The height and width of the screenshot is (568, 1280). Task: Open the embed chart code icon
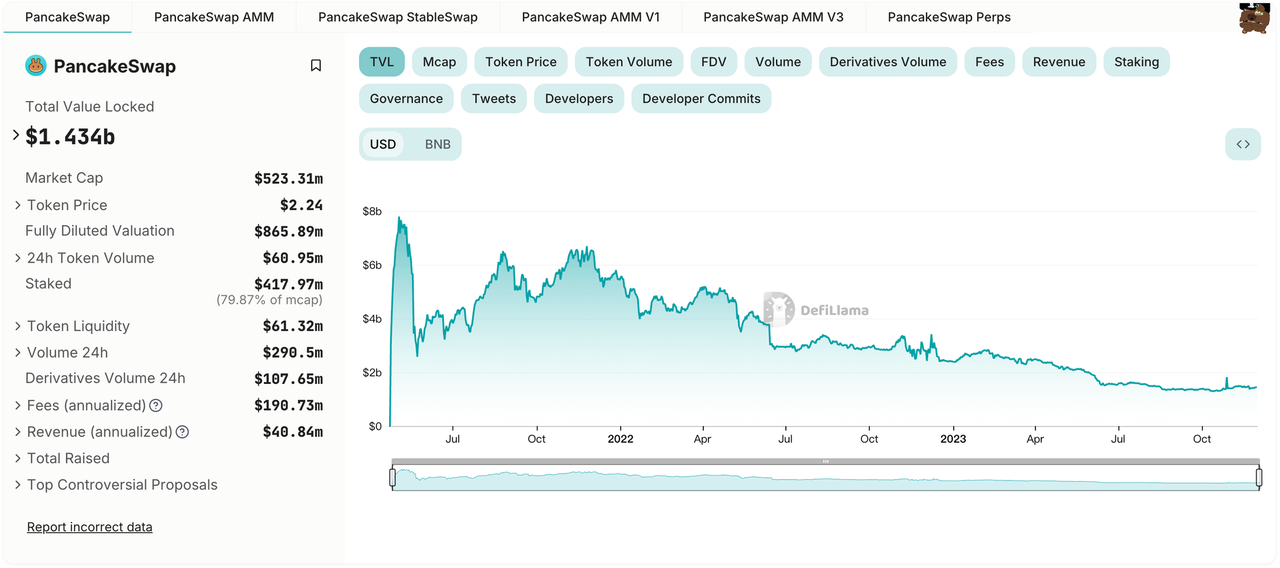[x=1242, y=144]
